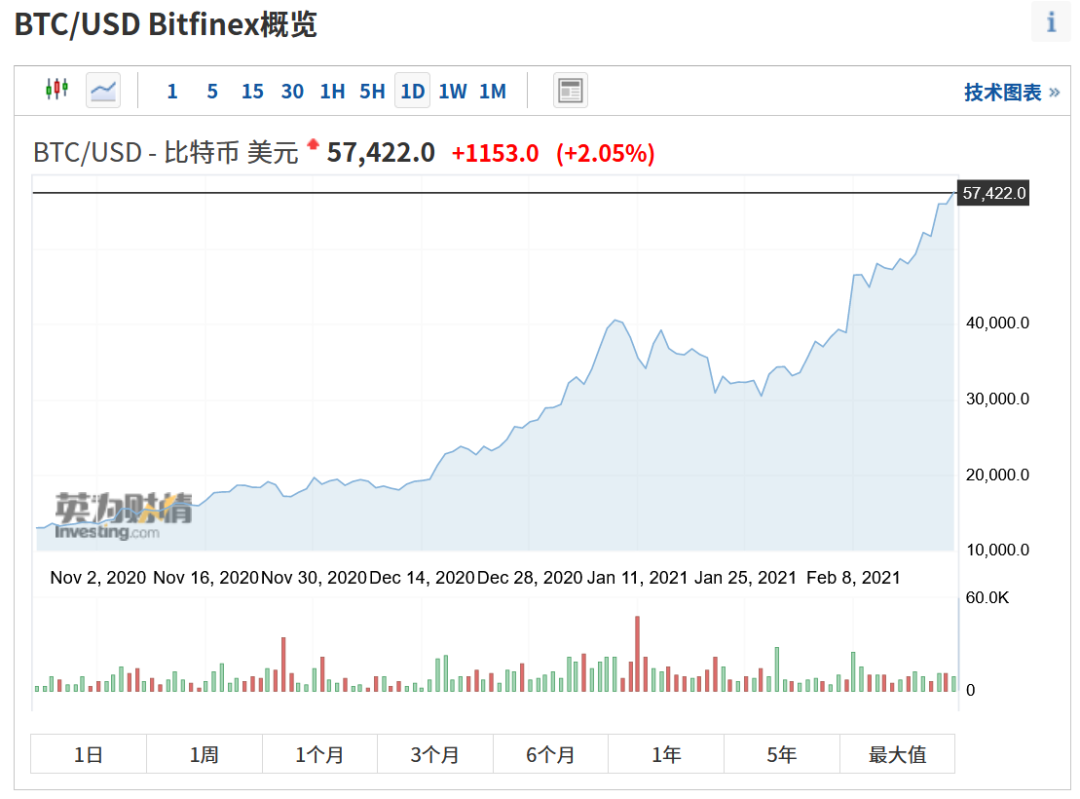This screenshot has height=799, width=1080.
Task: Show the 3个月 time range
Action: [x=435, y=754]
